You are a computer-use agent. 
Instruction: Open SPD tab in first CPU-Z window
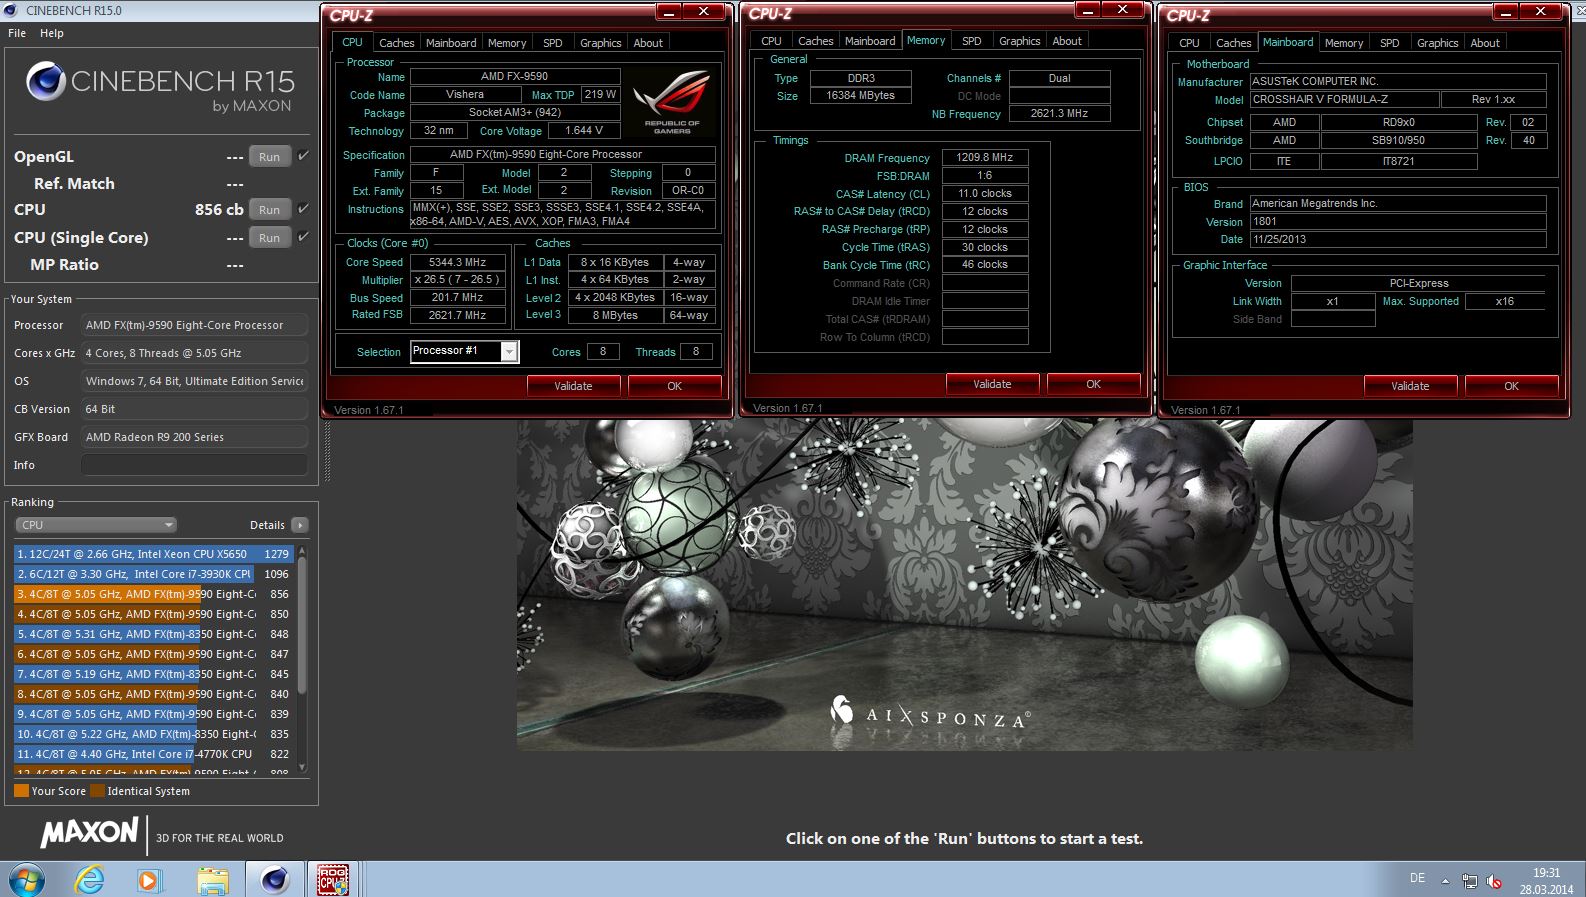(552, 43)
